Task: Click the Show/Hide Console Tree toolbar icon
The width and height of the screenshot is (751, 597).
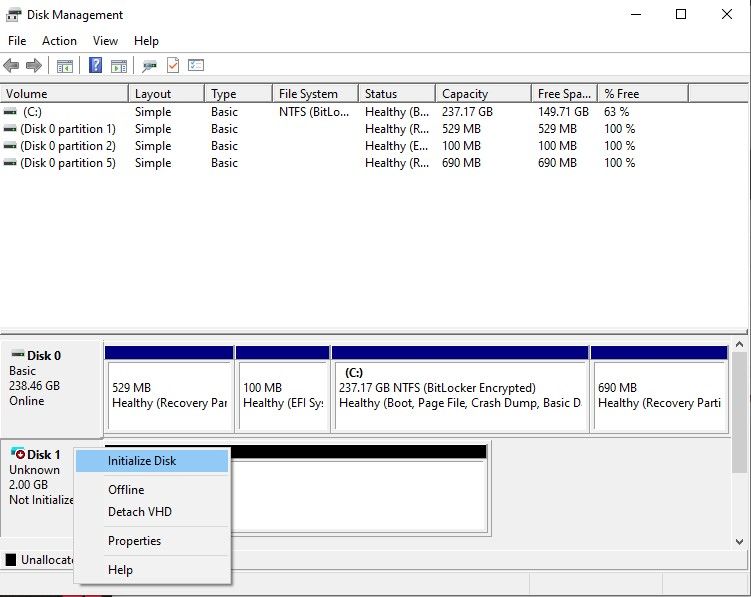Action: coord(65,66)
